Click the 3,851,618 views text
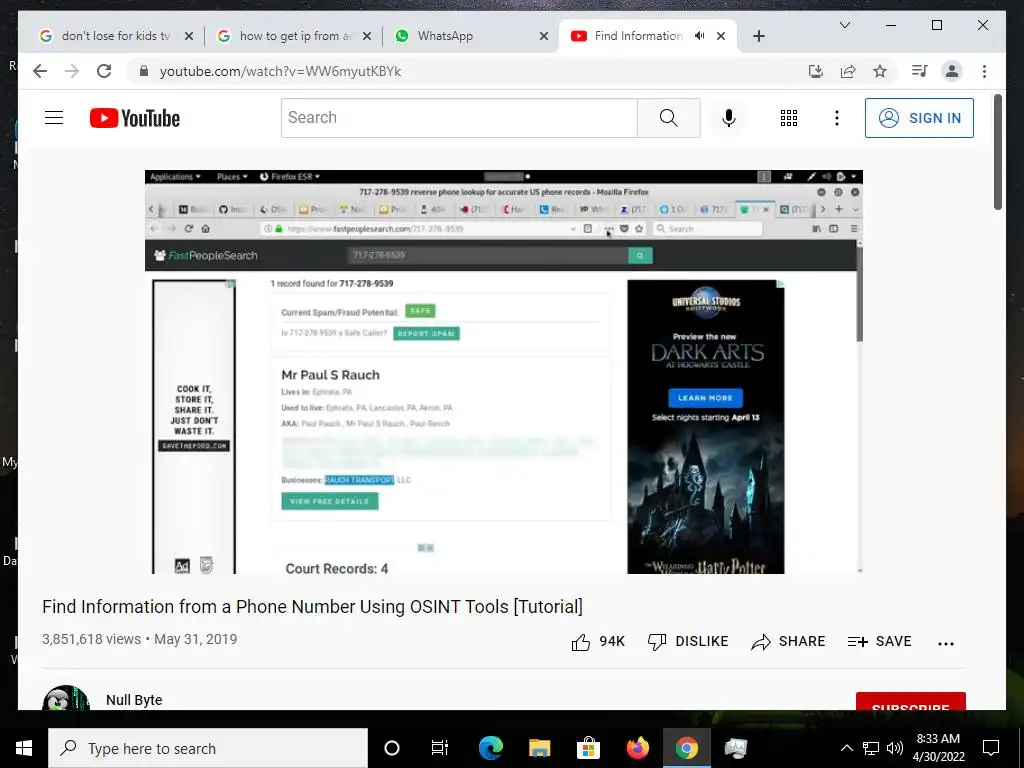Viewport: 1024px width, 768px height. click(91, 639)
